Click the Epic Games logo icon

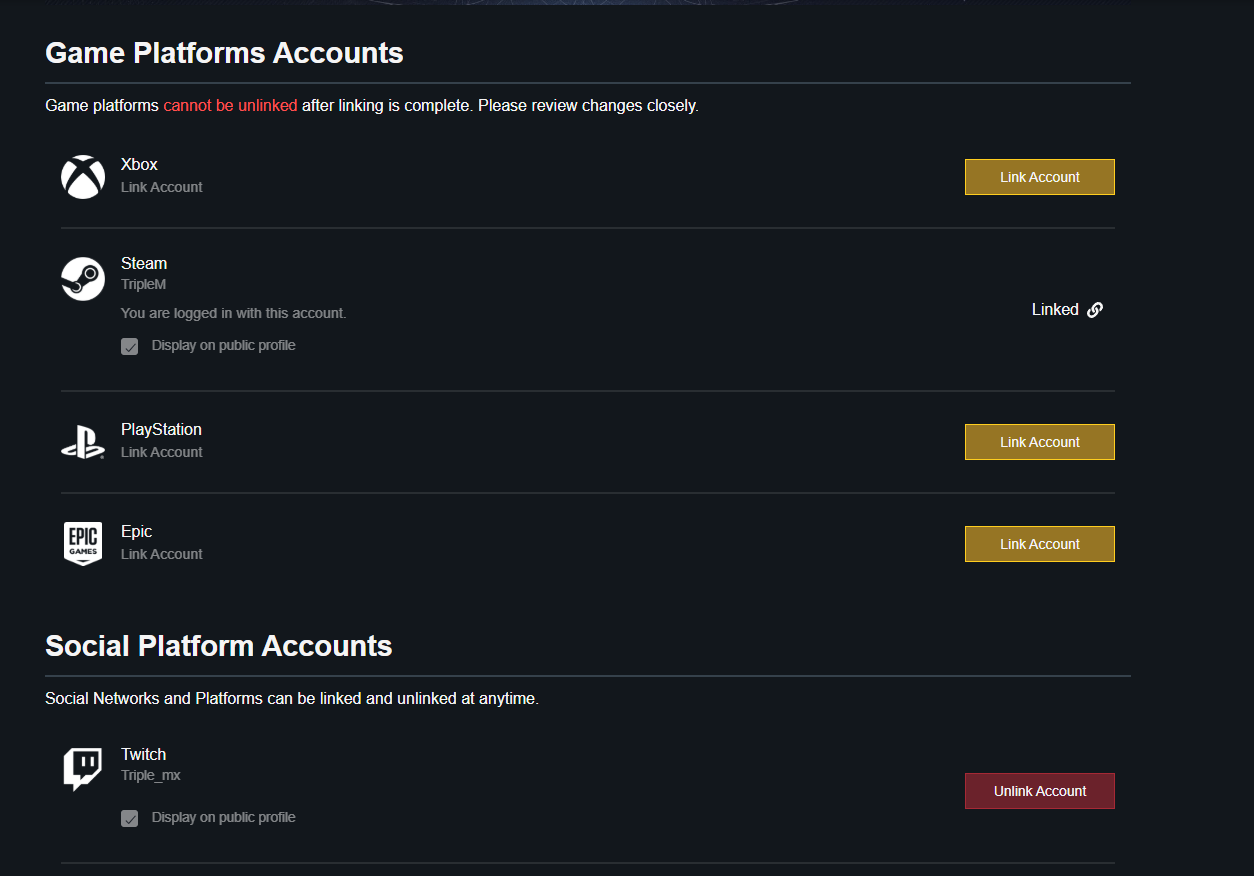pos(83,544)
